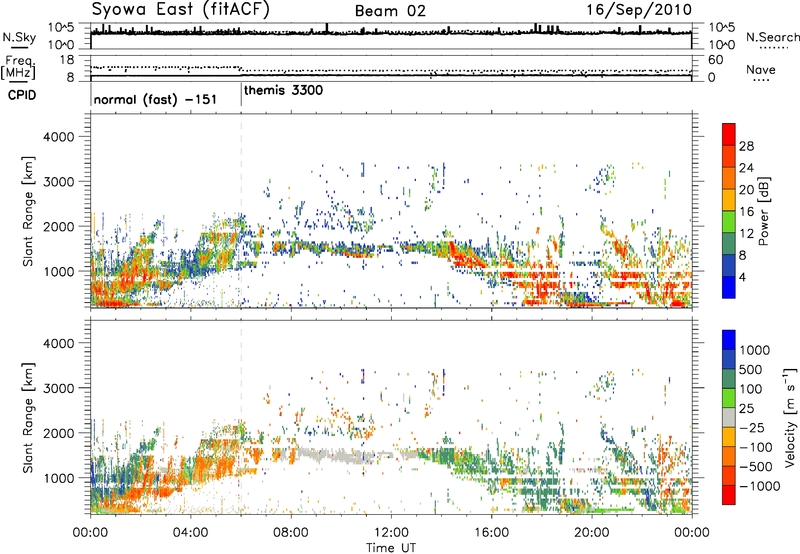Click the '16:00' time tick label

pyautogui.click(x=491, y=533)
